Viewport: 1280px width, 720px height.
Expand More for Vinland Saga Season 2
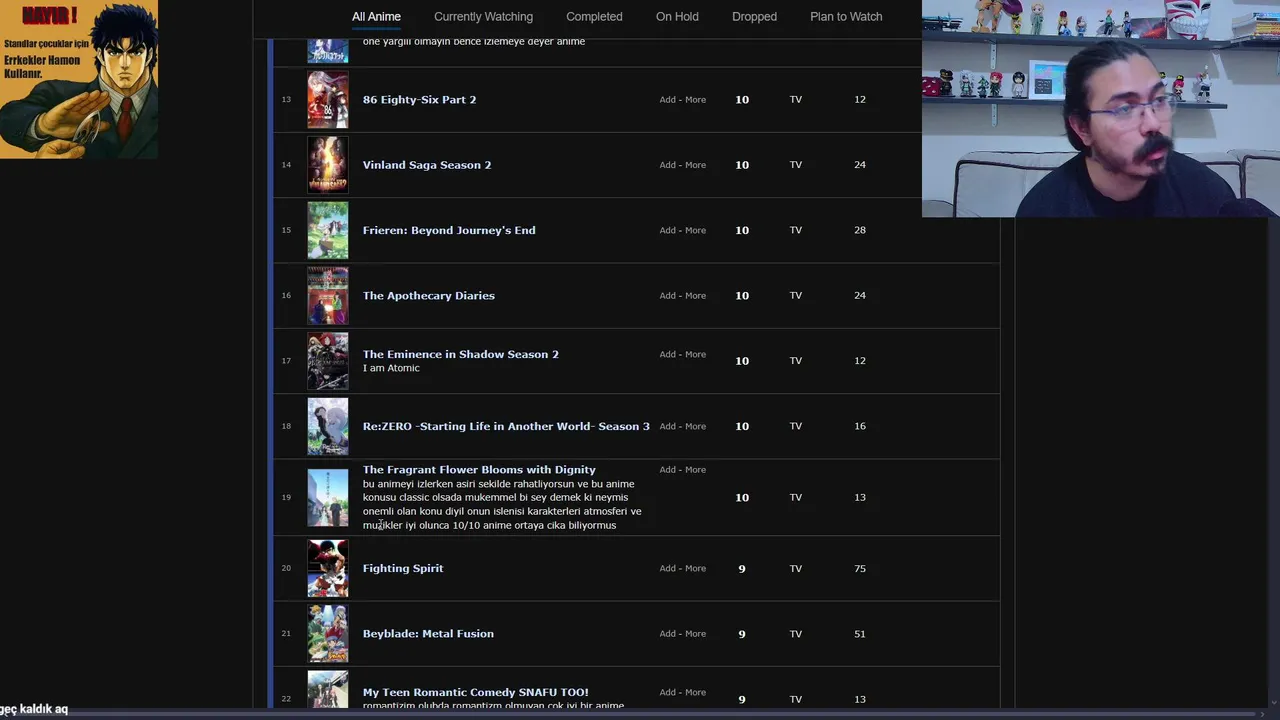(x=695, y=164)
